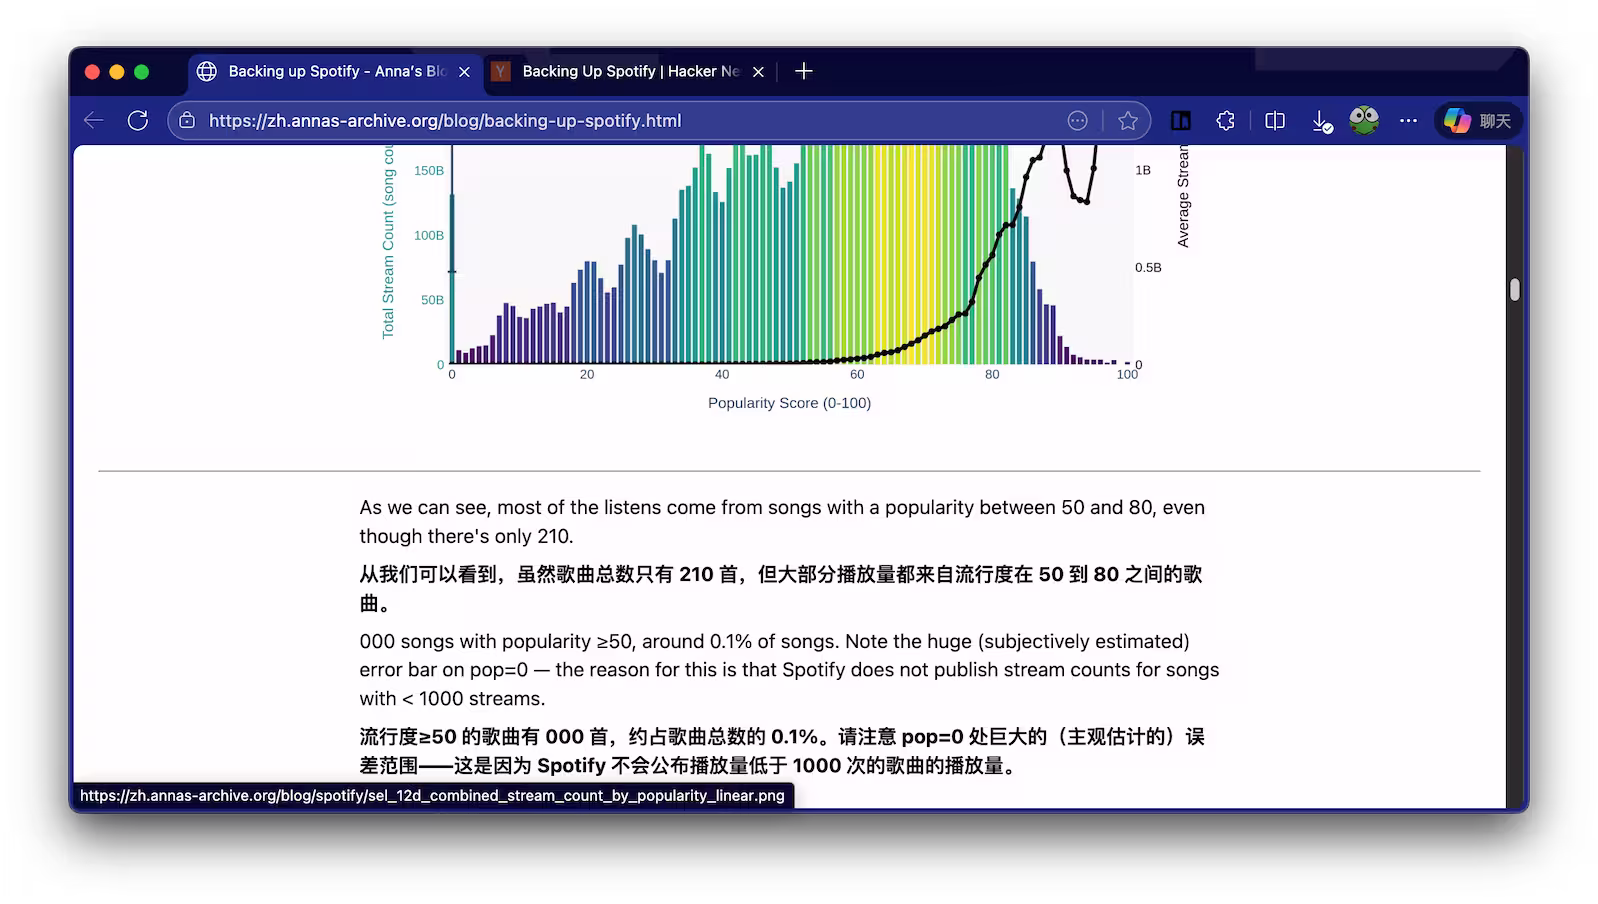Click the macOS green fullscreen window button

pyautogui.click(x=142, y=72)
